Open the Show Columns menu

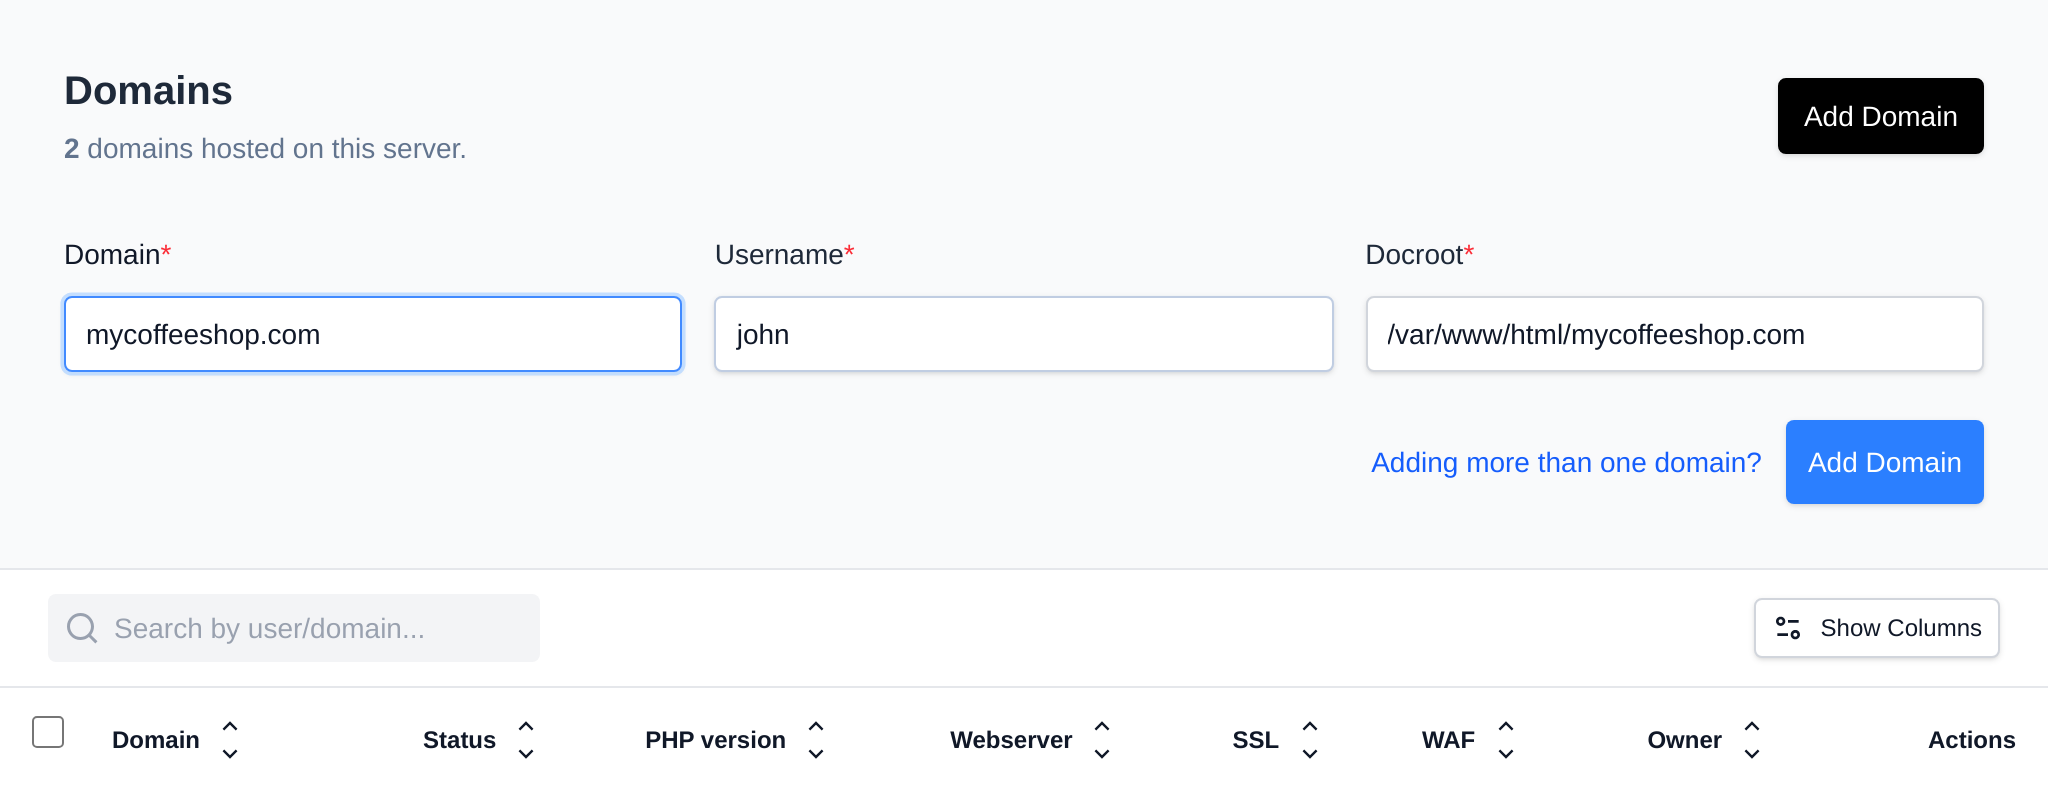coord(1876,628)
